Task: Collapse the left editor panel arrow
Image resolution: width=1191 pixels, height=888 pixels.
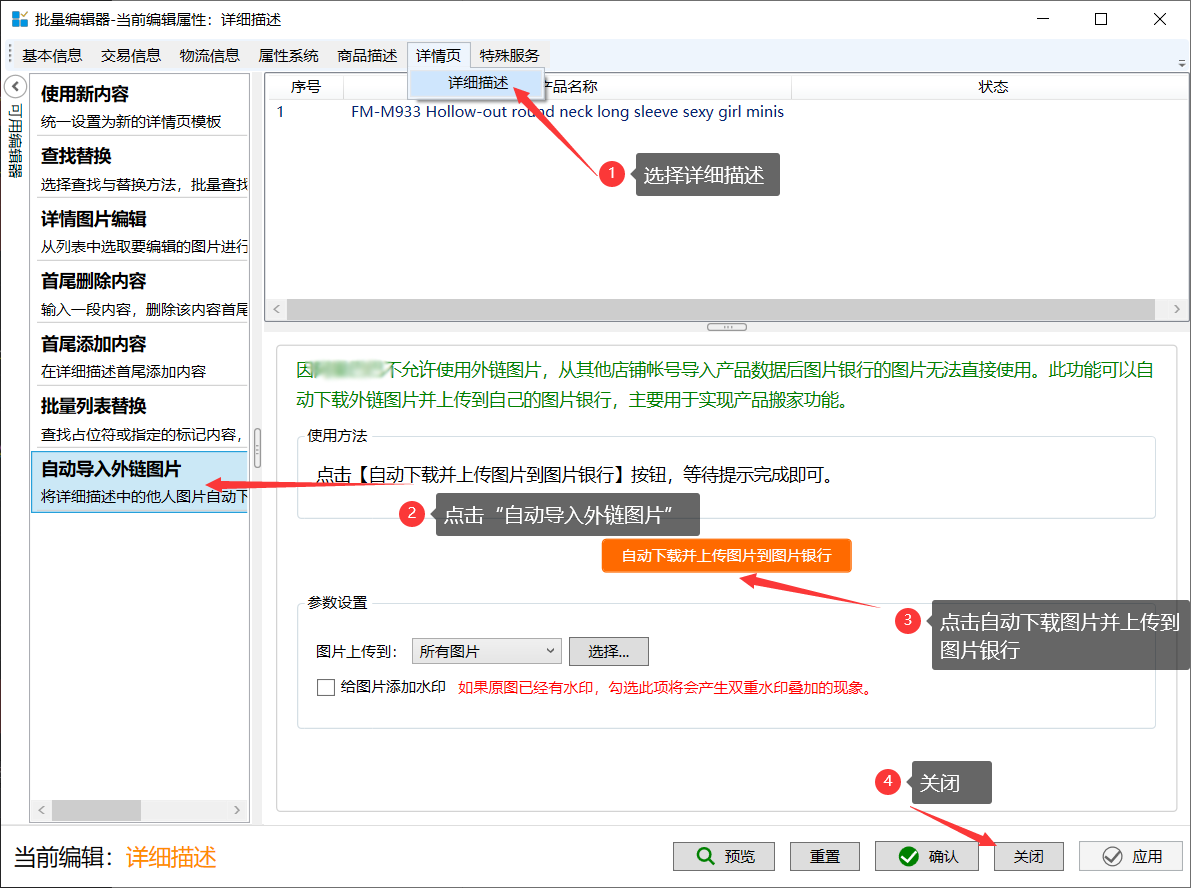Action: [14, 87]
